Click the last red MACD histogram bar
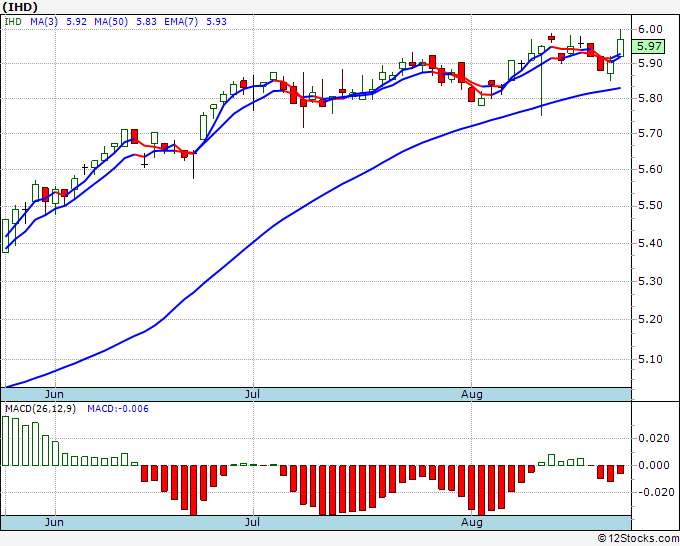This screenshot has height=546, width=680. (x=621, y=469)
